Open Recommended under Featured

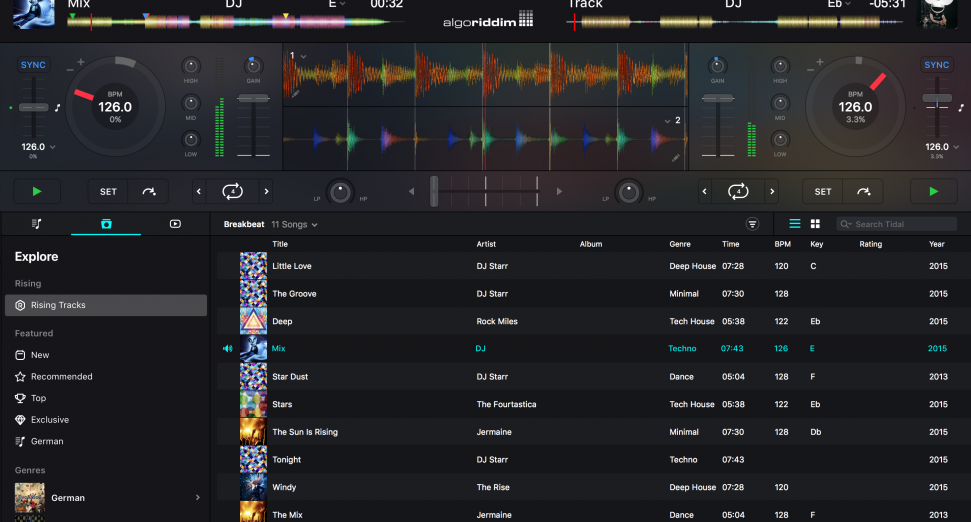pos(61,377)
